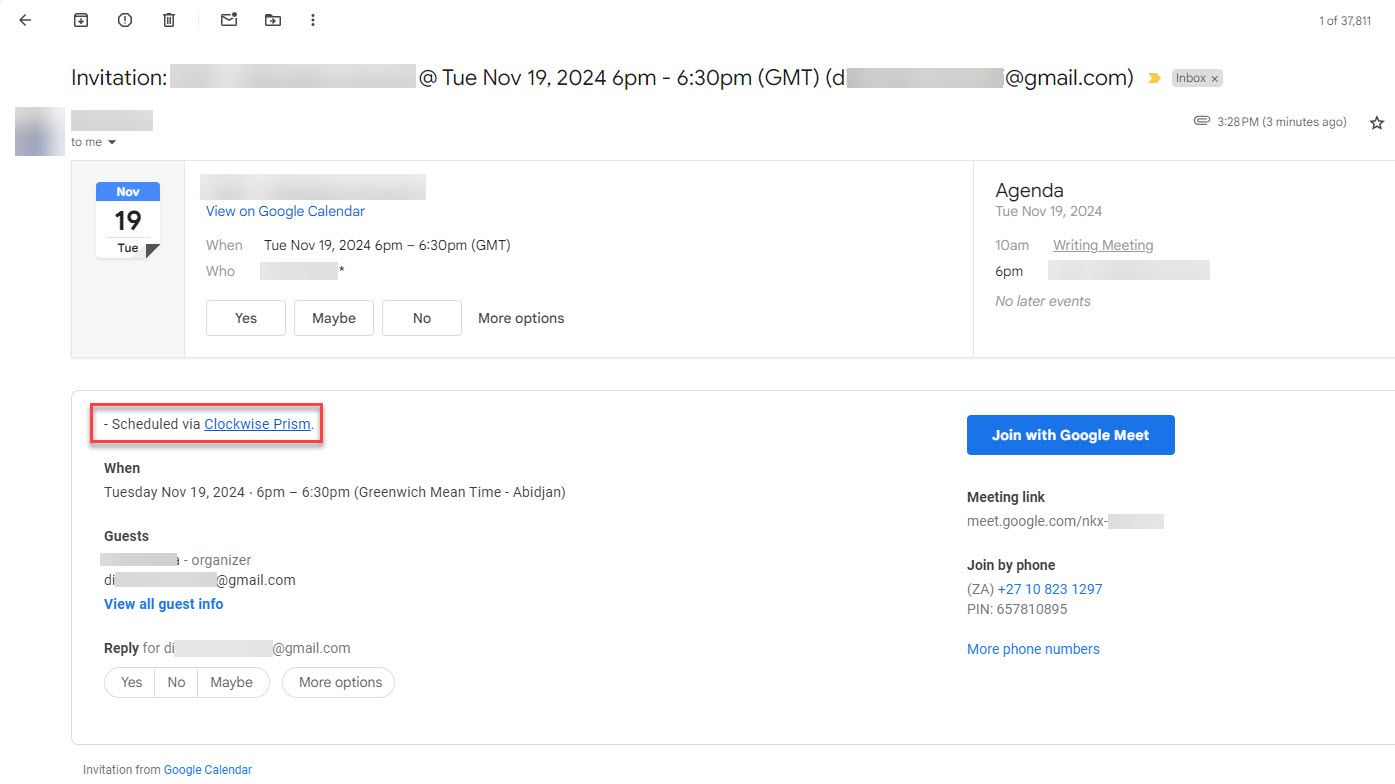Viewport: 1395px width, 784px height.
Task: Open Writing Meeting agenda event
Action: click(x=1102, y=245)
